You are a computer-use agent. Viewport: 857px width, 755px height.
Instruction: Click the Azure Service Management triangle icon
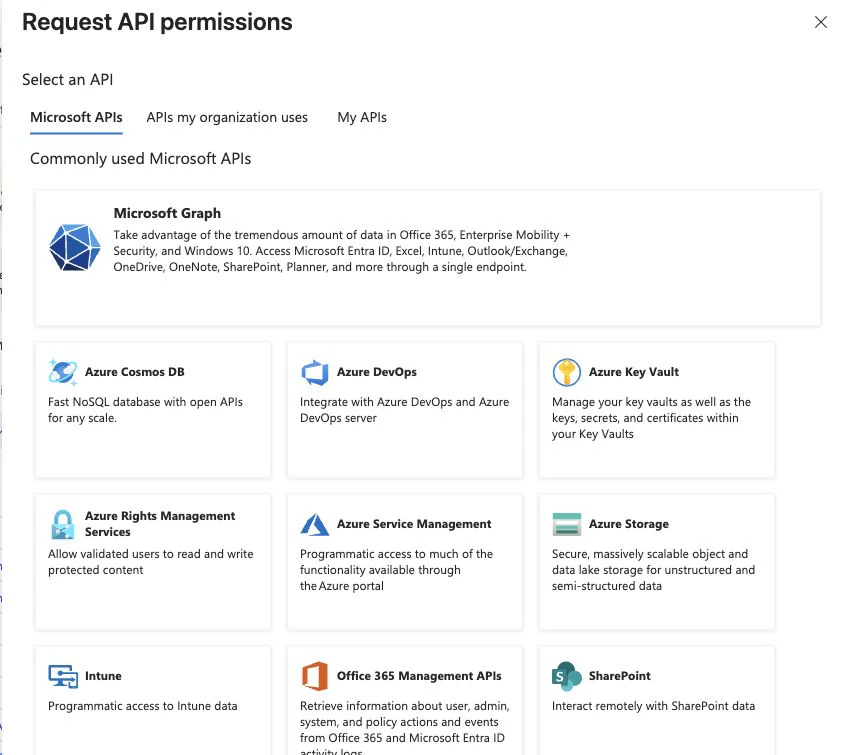315,524
